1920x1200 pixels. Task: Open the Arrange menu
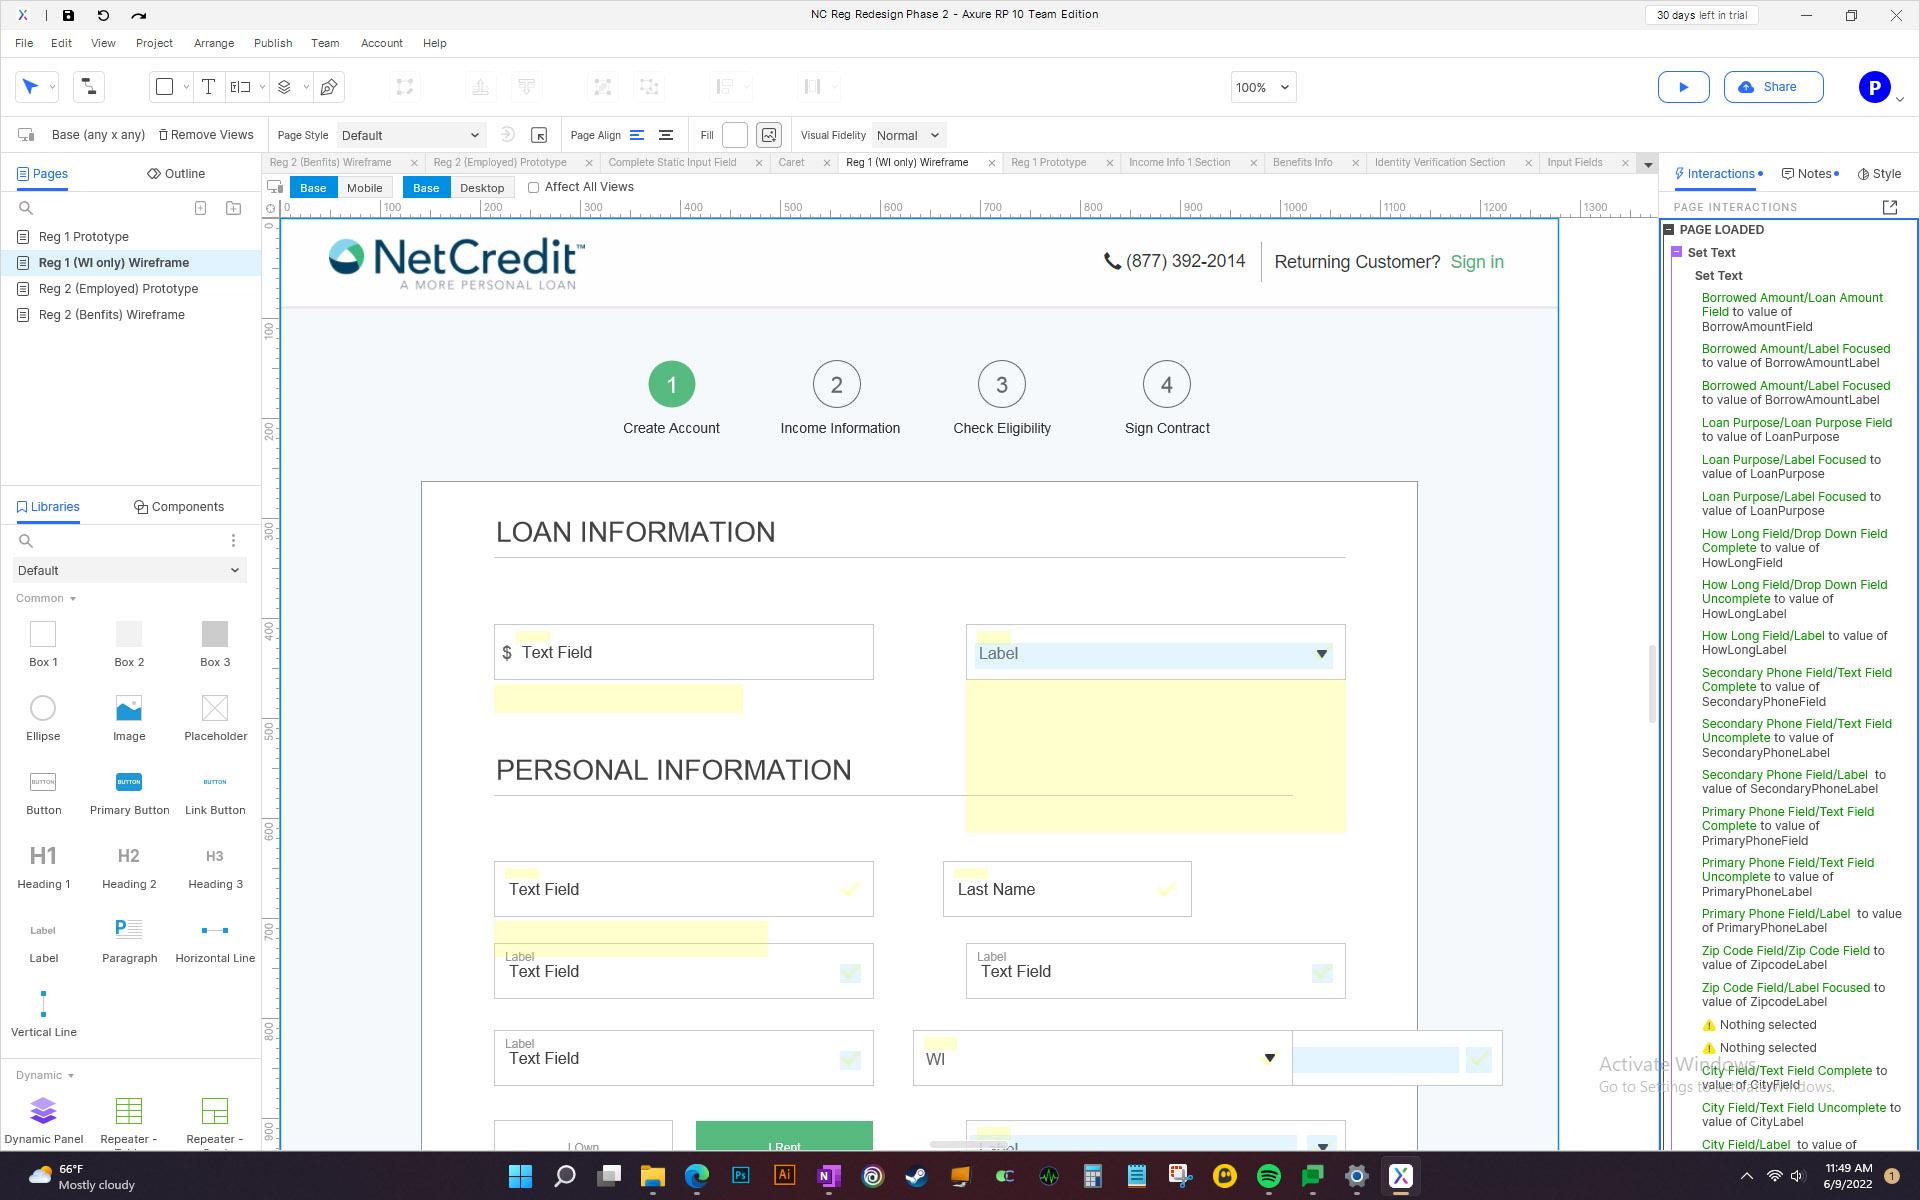tap(213, 43)
